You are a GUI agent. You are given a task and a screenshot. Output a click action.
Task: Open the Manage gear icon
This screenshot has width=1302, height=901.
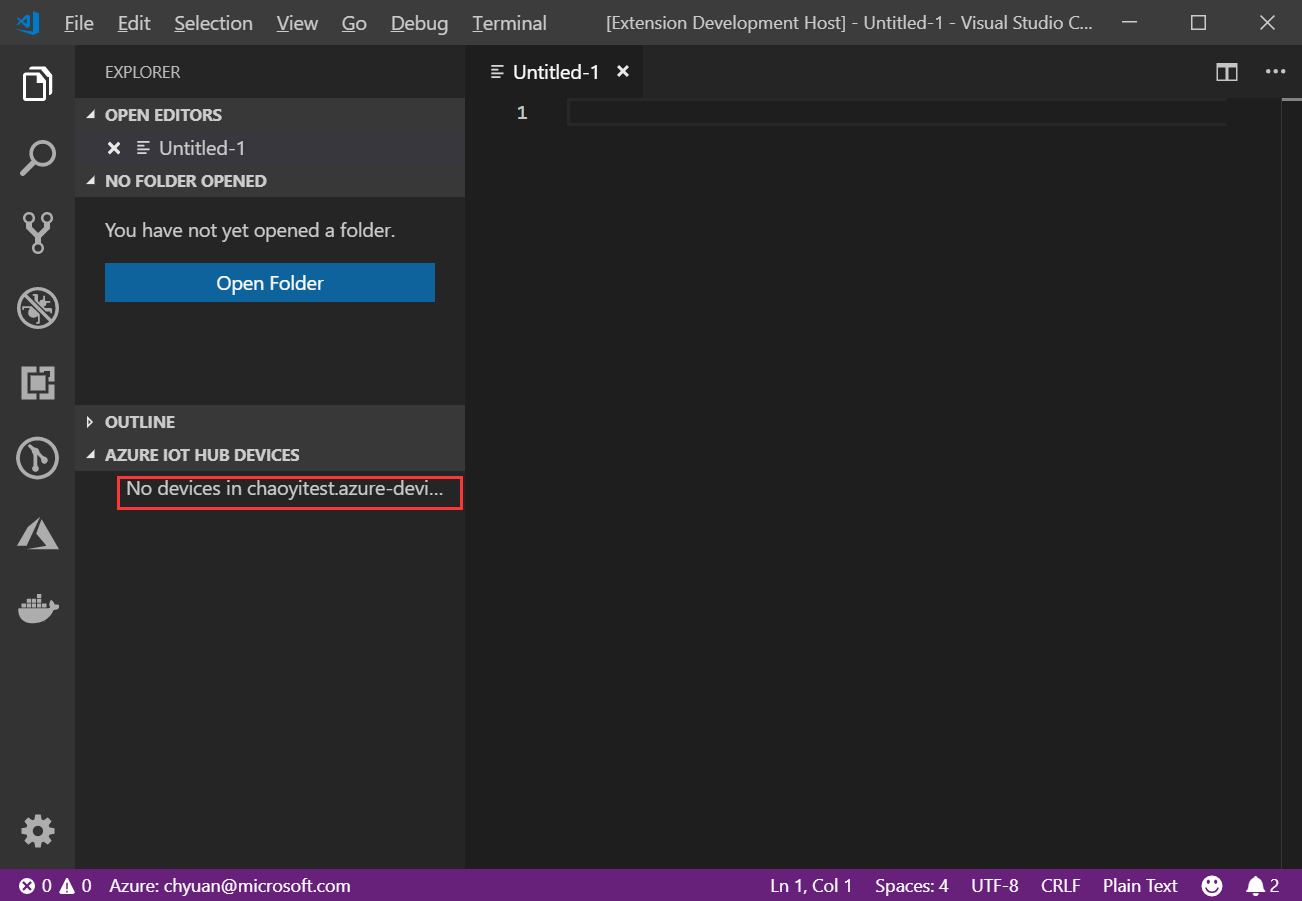tap(38, 831)
